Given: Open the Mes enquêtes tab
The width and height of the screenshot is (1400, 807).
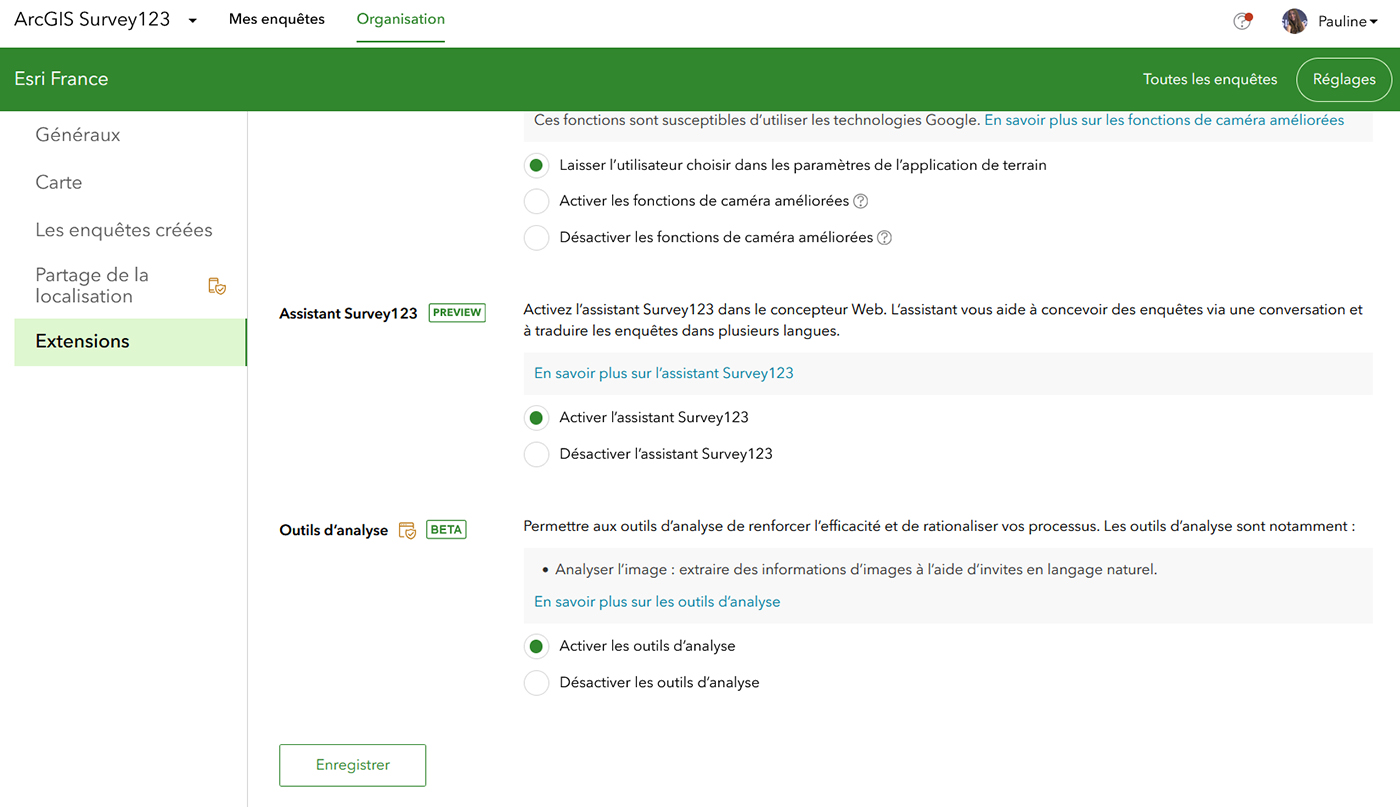Looking at the screenshot, I should pyautogui.click(x=276, y=18).
